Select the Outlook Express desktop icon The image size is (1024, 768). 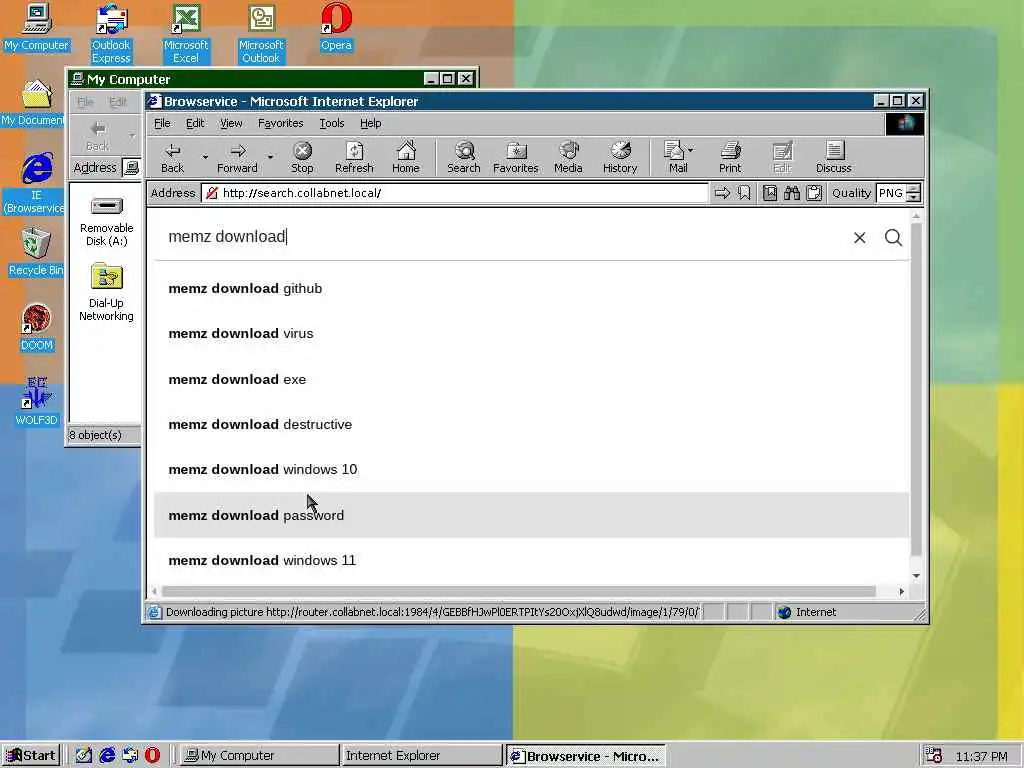(x=111, y=34)
